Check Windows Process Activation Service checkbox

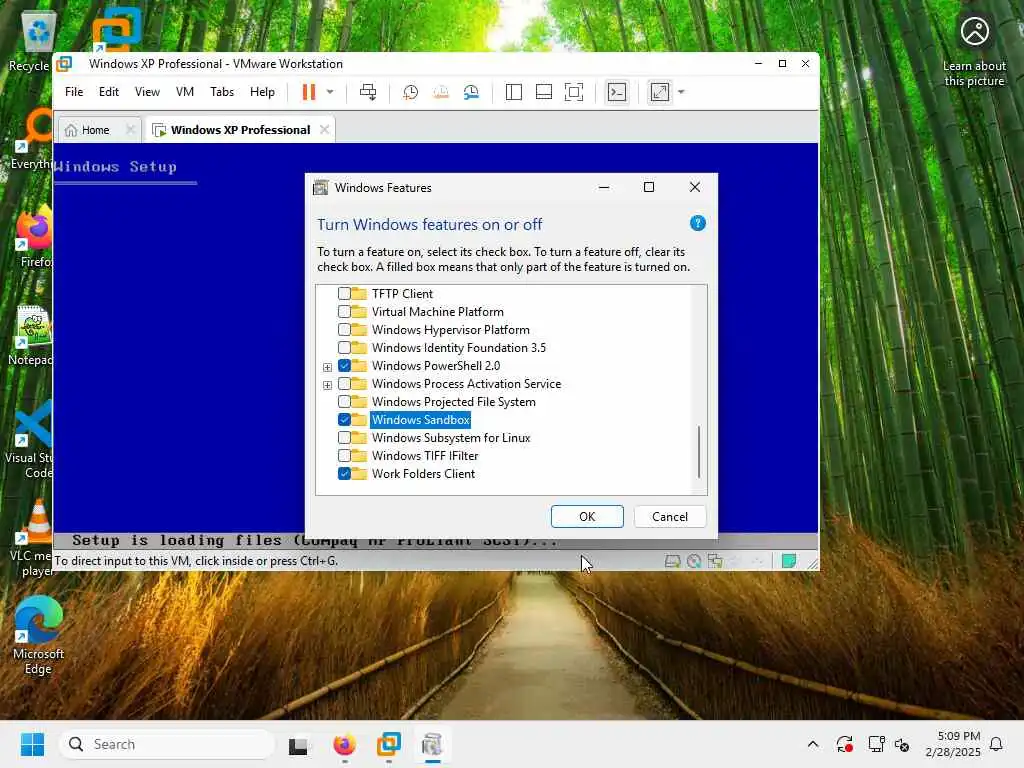point(344,384)
